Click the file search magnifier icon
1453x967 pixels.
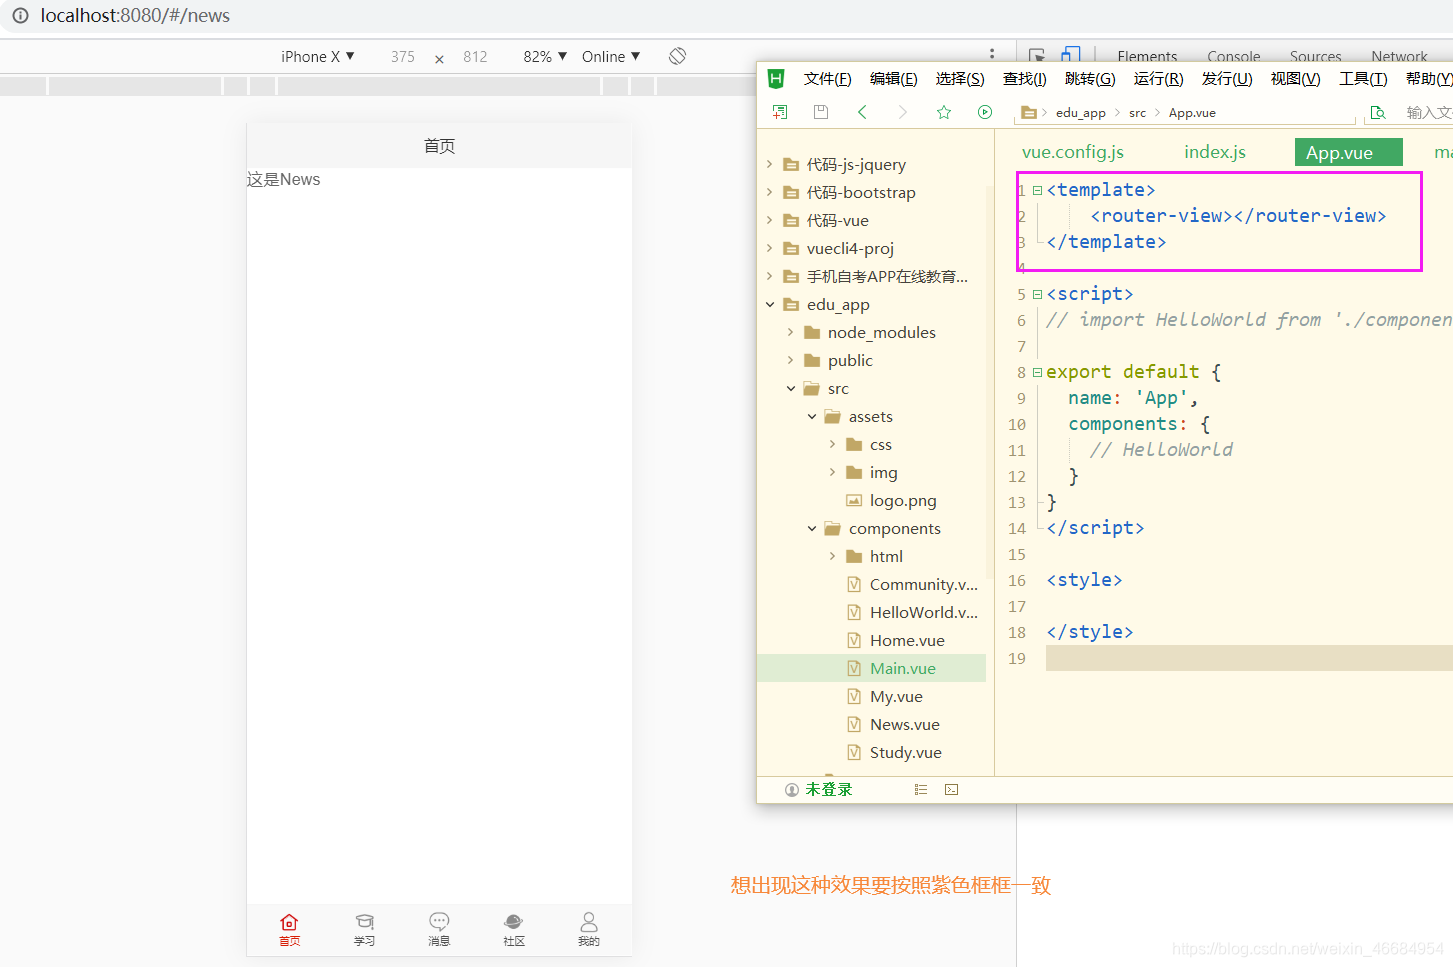(x=1378, y=112)
